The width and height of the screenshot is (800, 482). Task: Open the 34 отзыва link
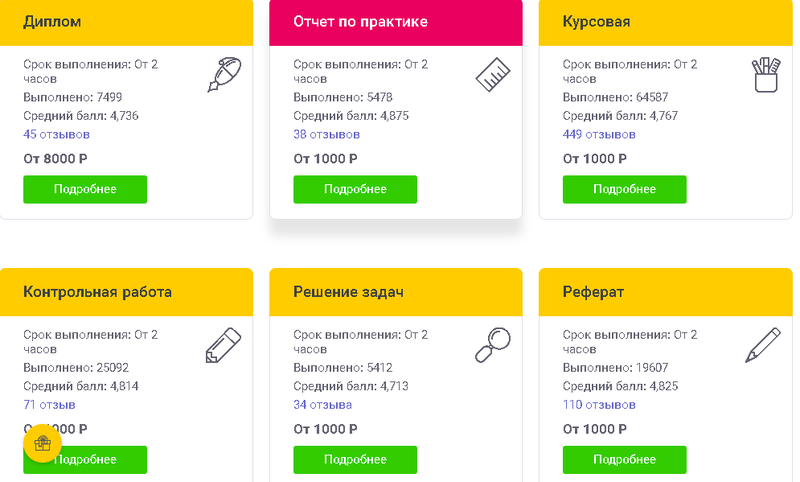click(x=322, y=405)
